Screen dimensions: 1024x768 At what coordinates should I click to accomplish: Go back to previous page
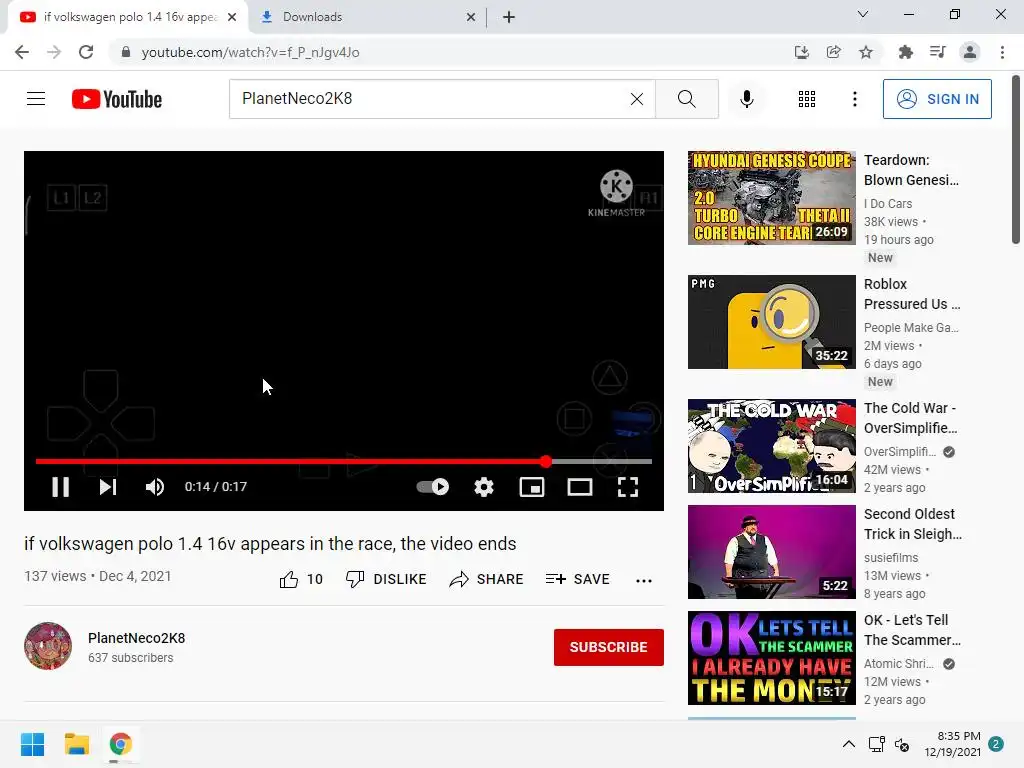22,52
